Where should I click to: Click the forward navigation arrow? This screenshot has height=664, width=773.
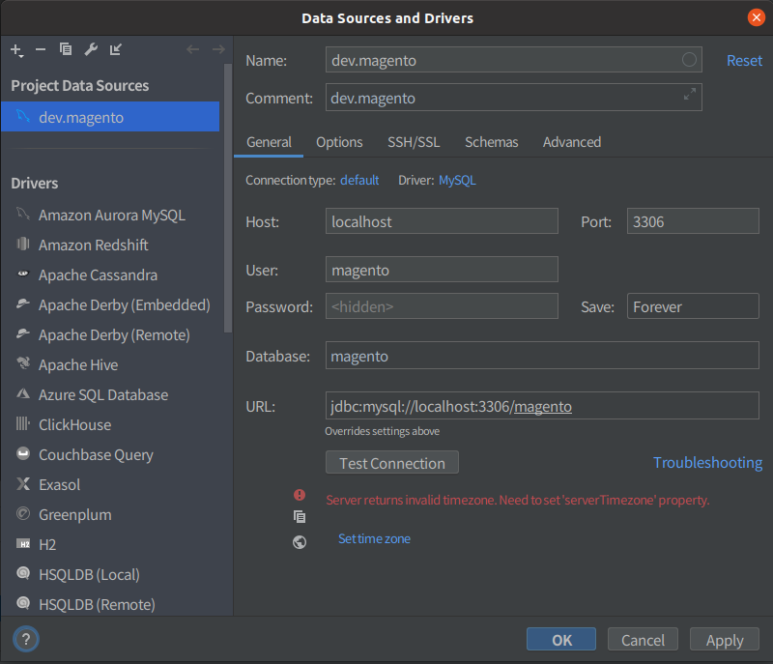[x=218, y=49]
